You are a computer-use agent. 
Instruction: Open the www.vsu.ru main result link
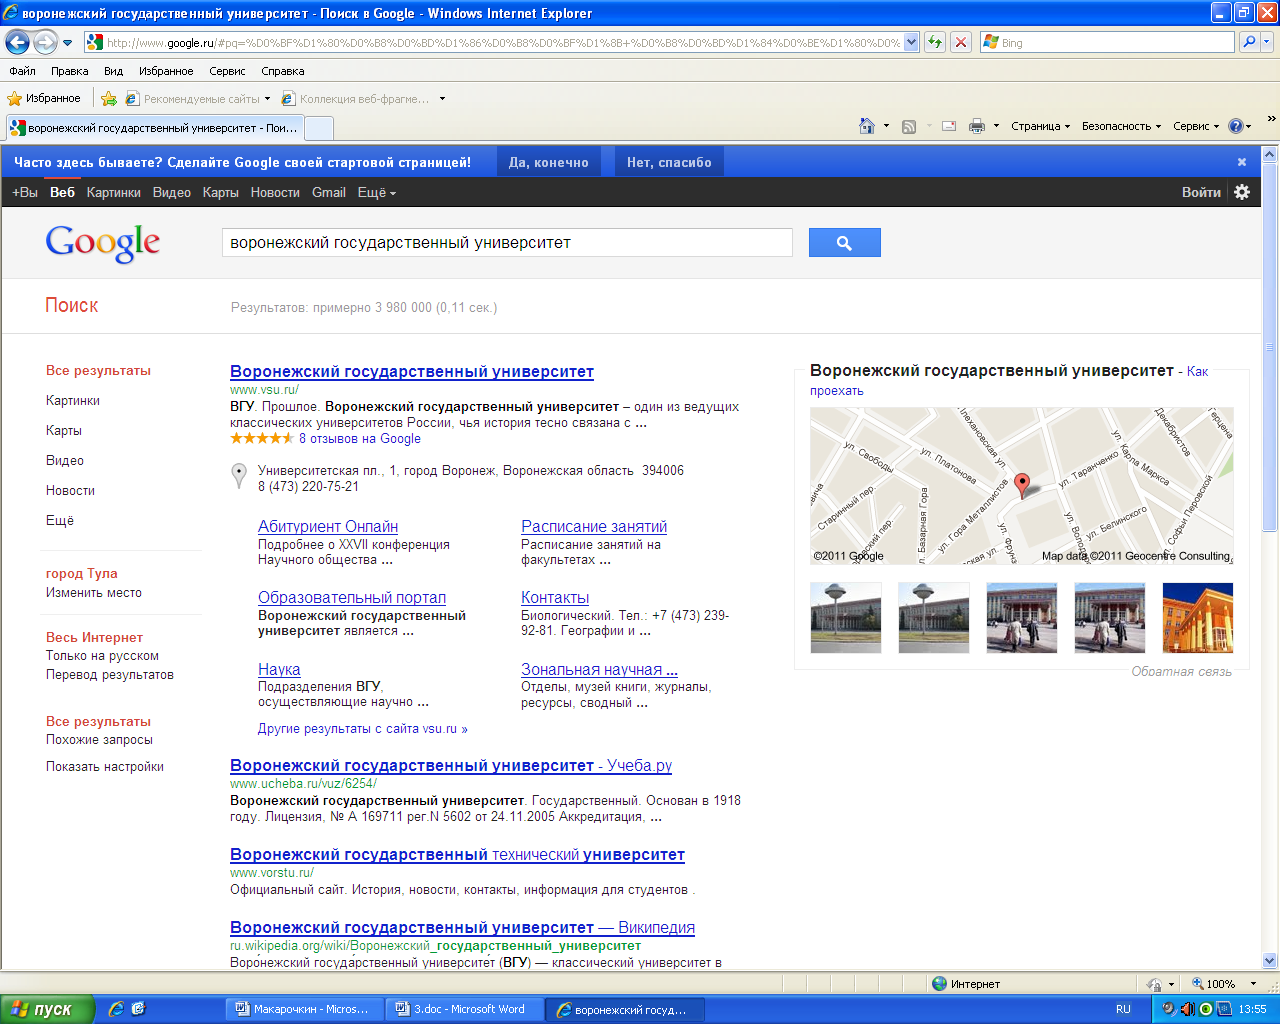click(x=412, y=372)
